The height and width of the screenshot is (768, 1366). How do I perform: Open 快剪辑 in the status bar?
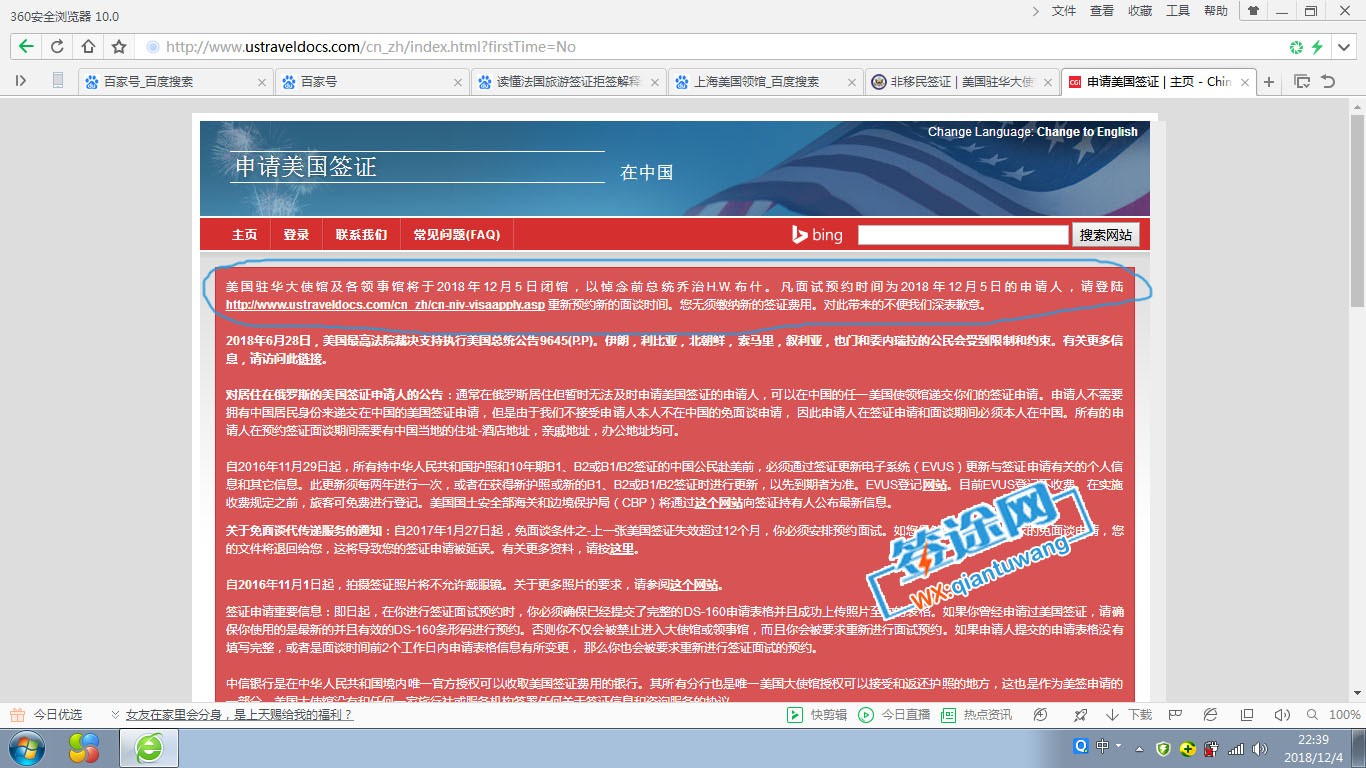pos(817,715)
